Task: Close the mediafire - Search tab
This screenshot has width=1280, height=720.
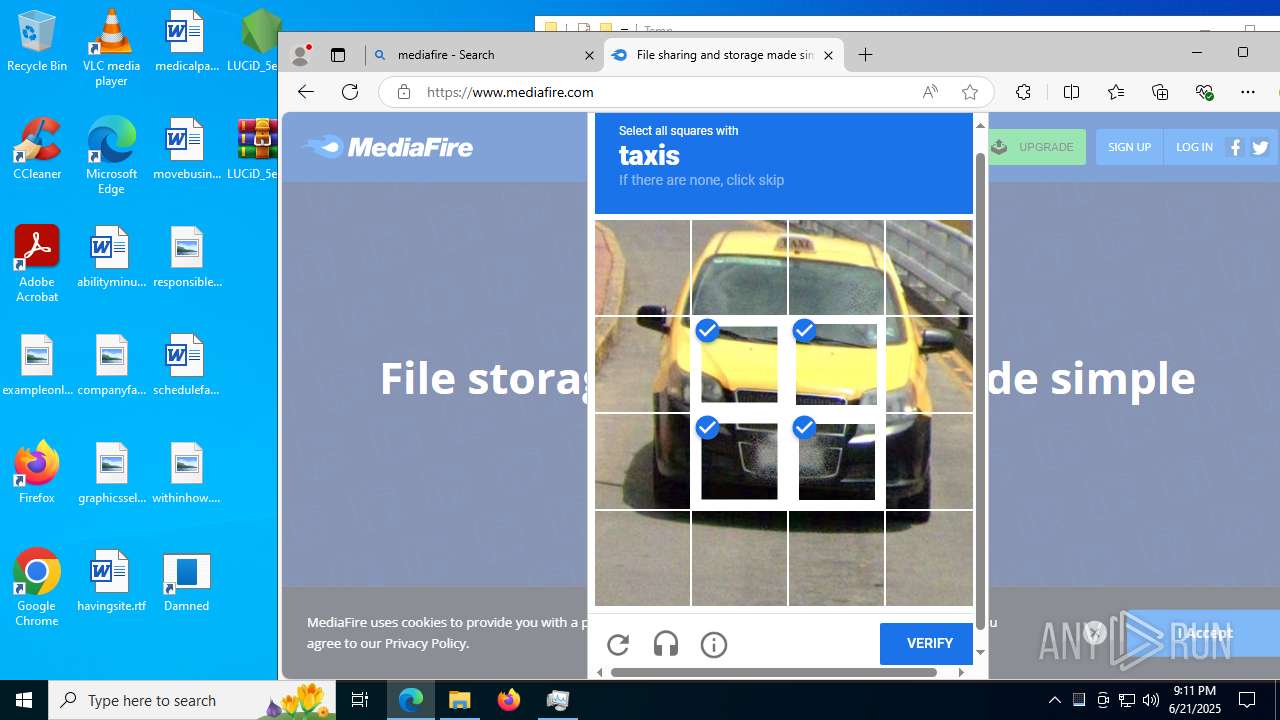Action: 589,56
